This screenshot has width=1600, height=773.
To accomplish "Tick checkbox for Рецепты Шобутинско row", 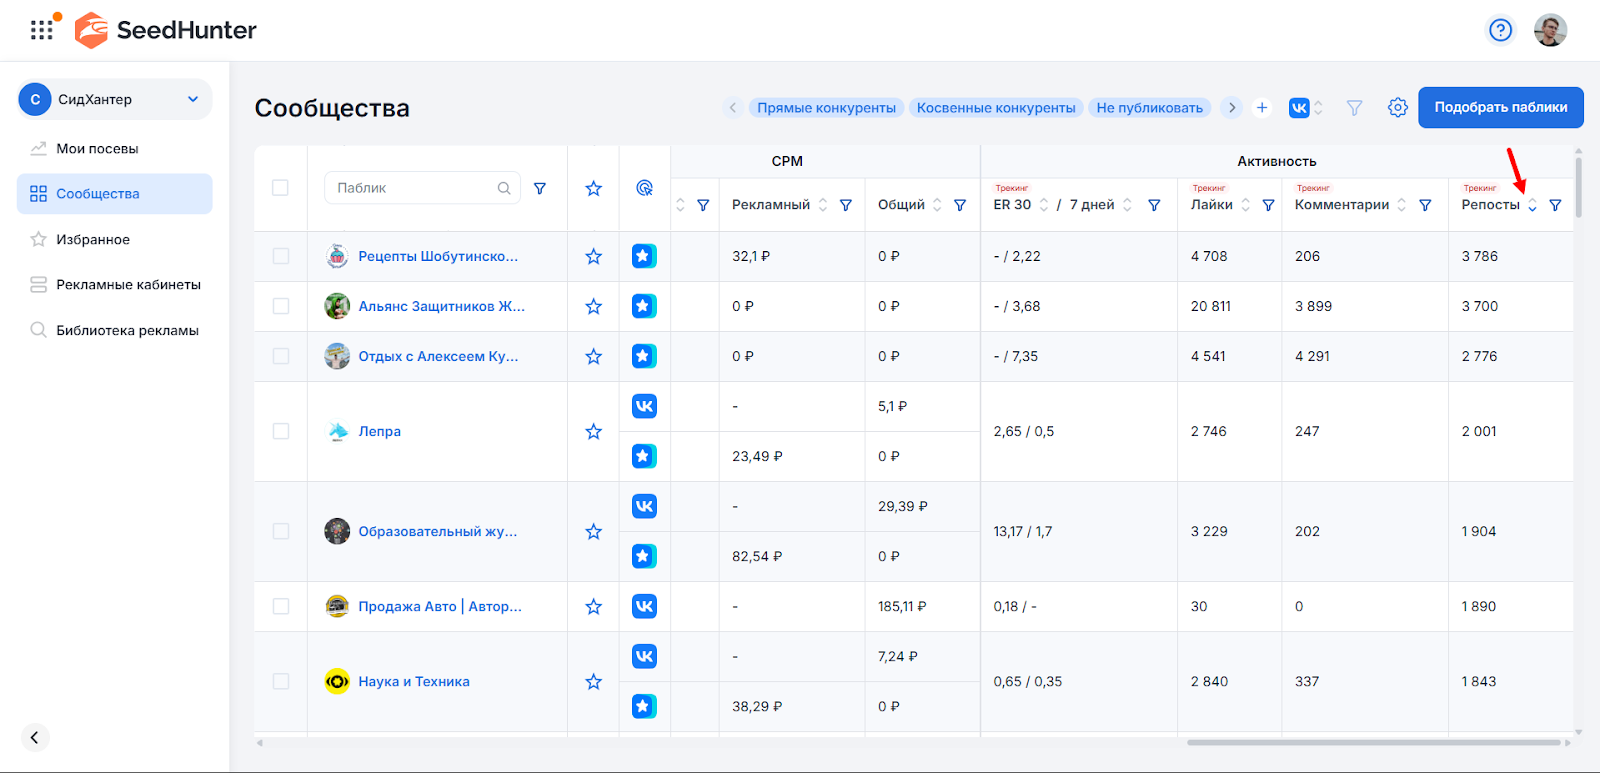I will [280, 257].
